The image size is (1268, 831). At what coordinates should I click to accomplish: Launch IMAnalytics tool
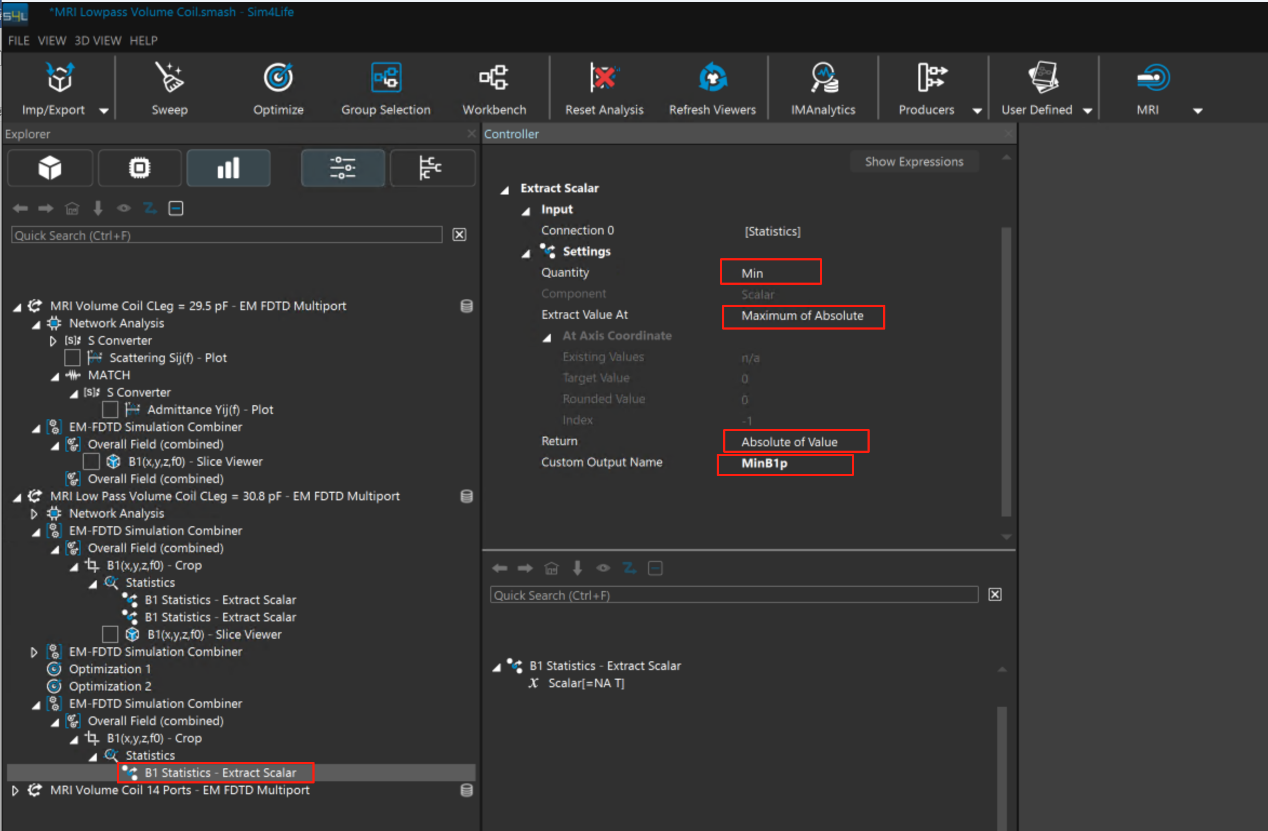tap(823, 79)
